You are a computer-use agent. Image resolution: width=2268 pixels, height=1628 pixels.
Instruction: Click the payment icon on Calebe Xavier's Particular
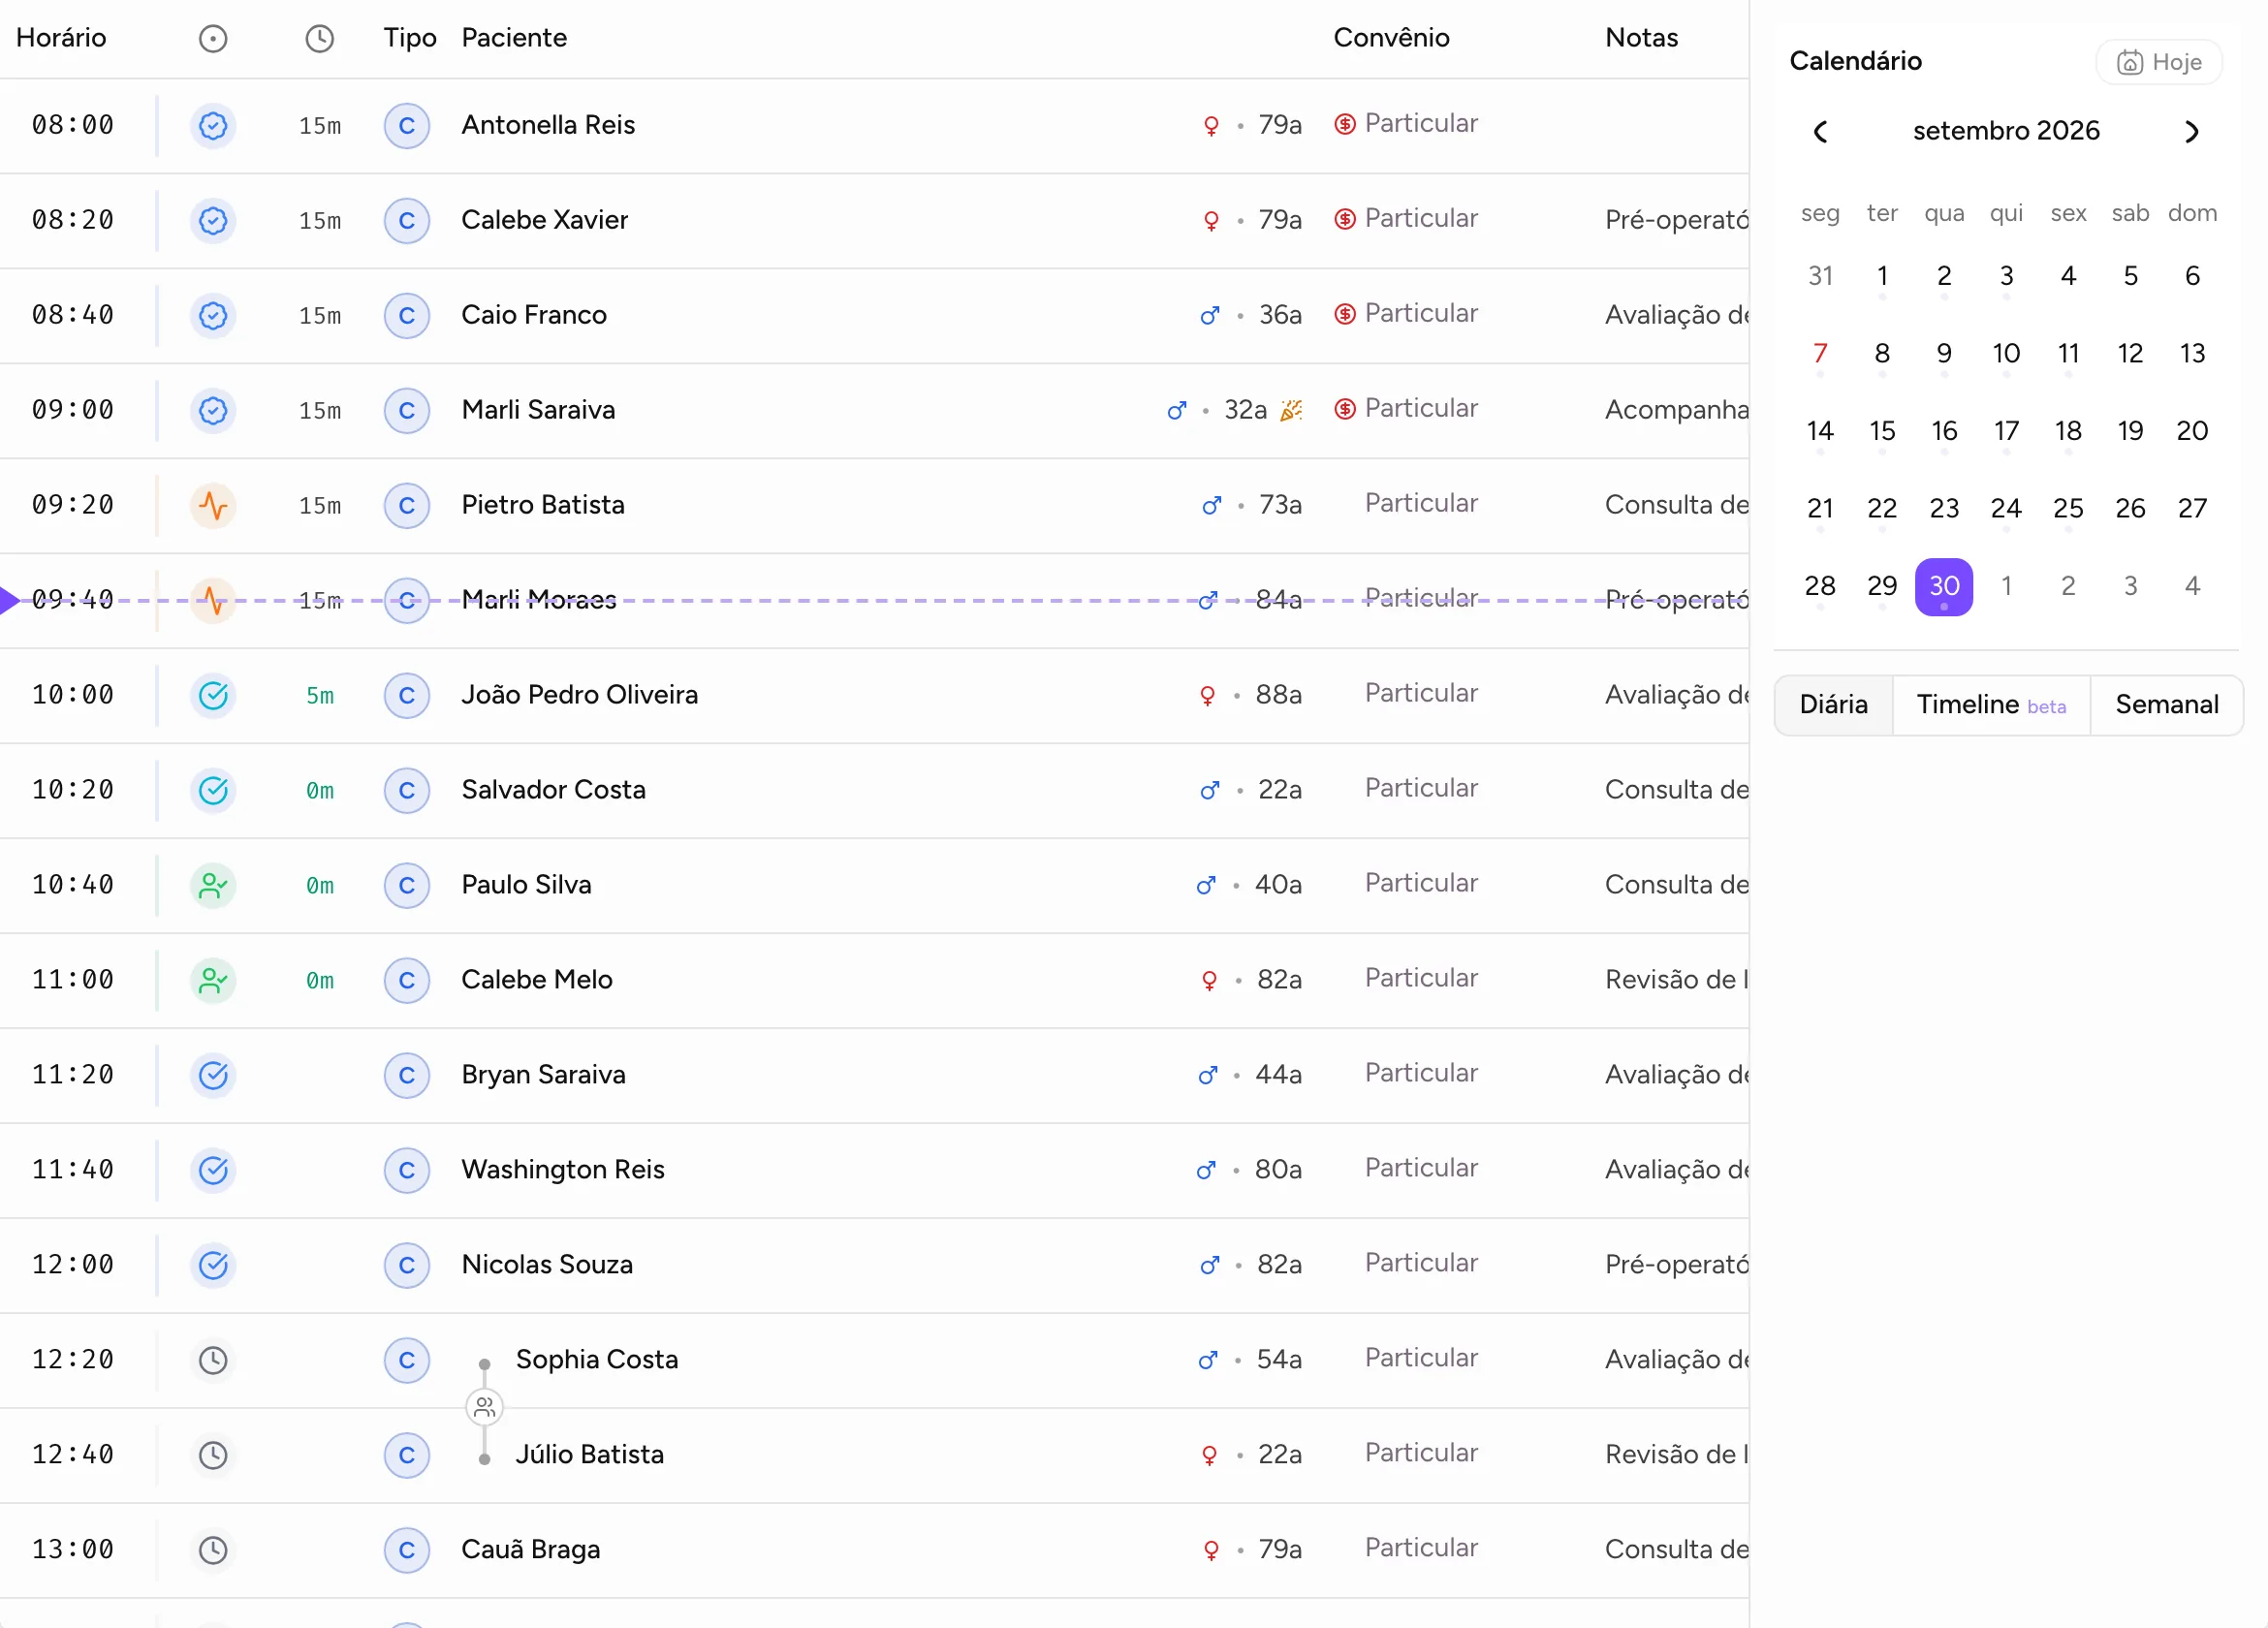tap(1345, 219)
